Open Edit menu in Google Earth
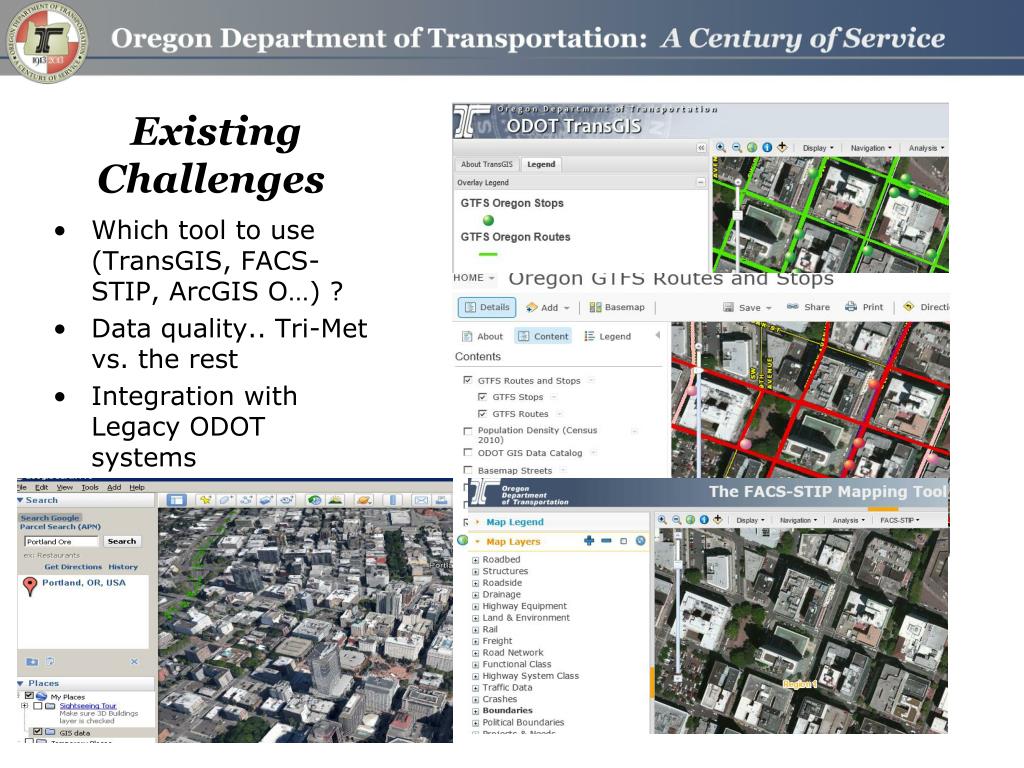This screenshot has width=1024, height=768. 42,487
